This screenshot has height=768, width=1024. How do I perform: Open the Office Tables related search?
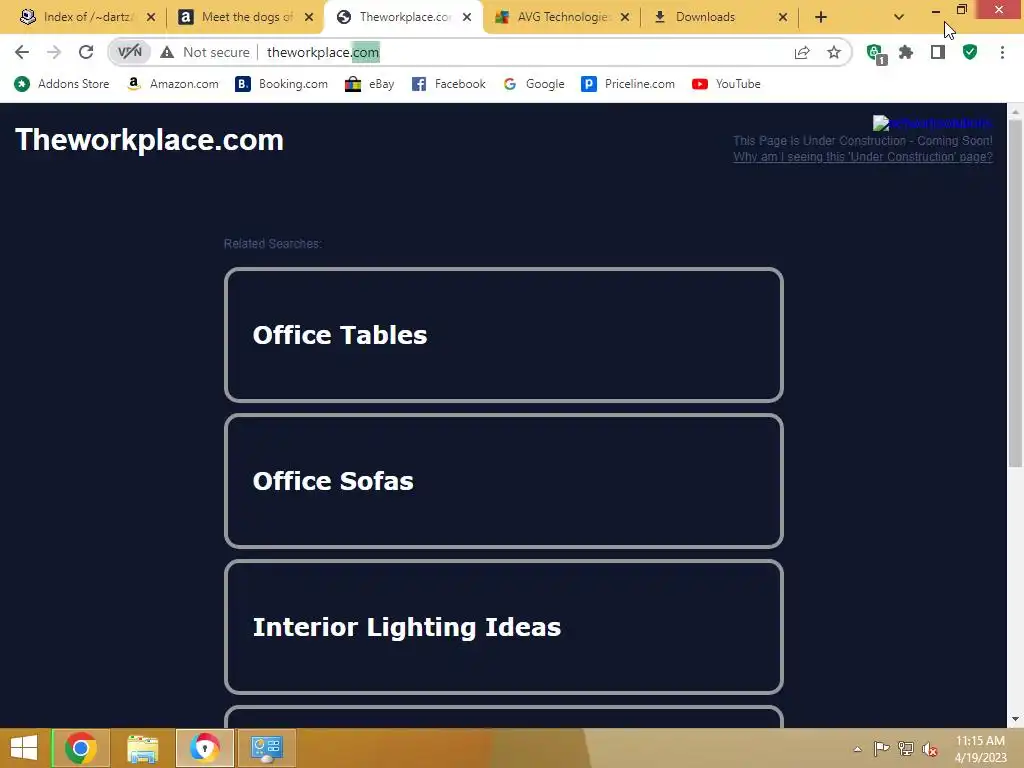click(504, 335)
